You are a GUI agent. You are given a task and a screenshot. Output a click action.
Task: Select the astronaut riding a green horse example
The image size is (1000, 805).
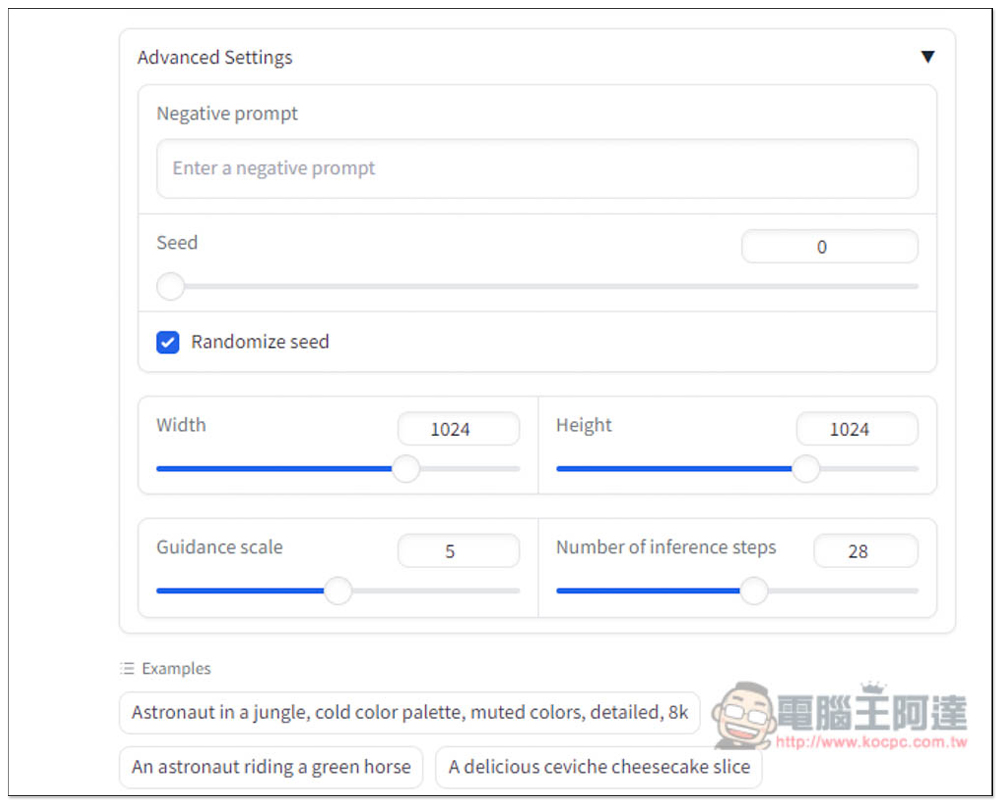271,767
